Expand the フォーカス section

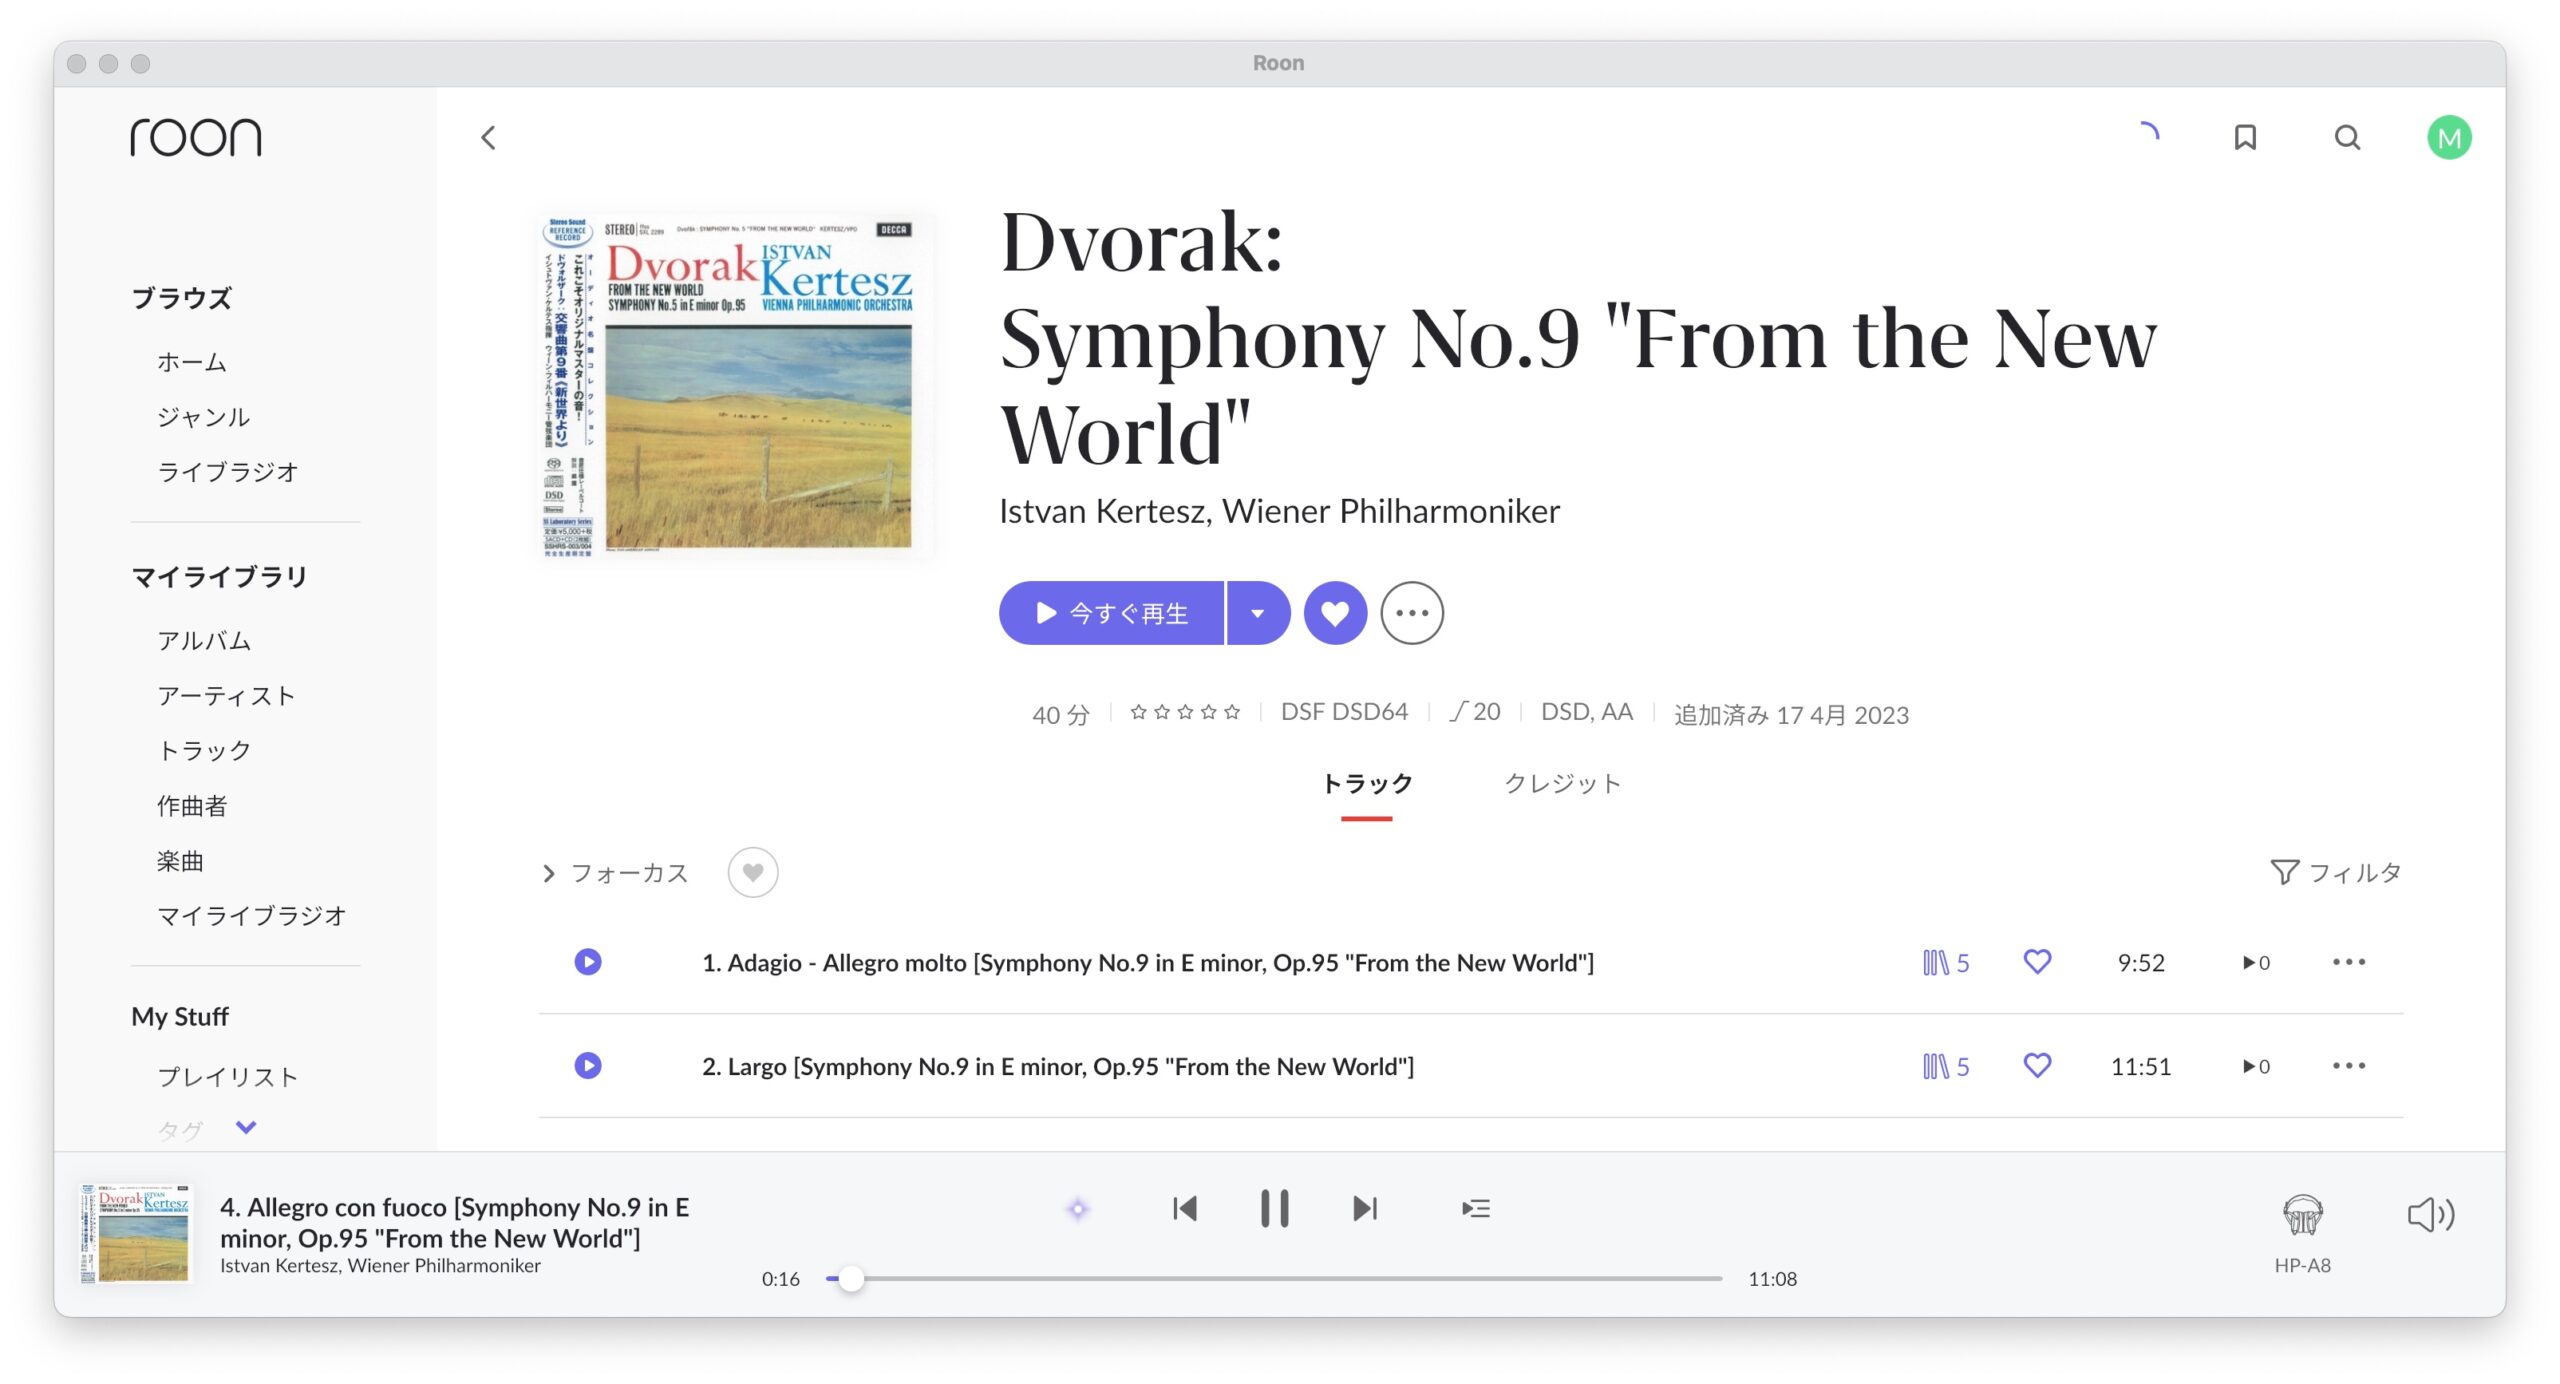(x=615, y=873)
